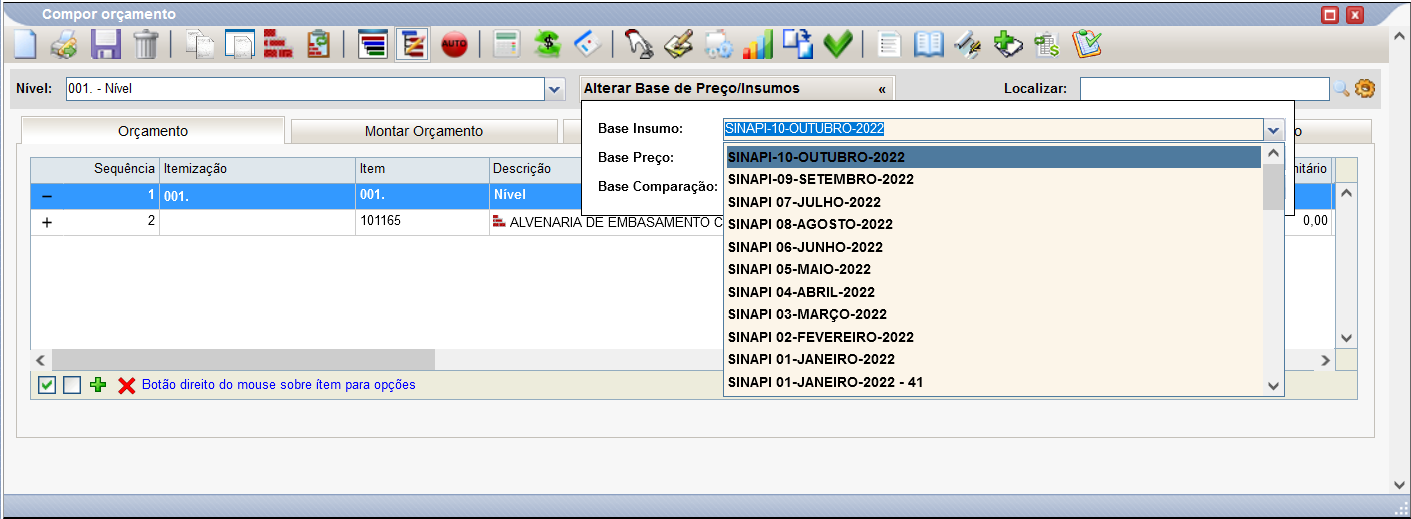Click the green dollar refresh icon
This screenshot has width=1411, height=519.
tap(547, 44)
